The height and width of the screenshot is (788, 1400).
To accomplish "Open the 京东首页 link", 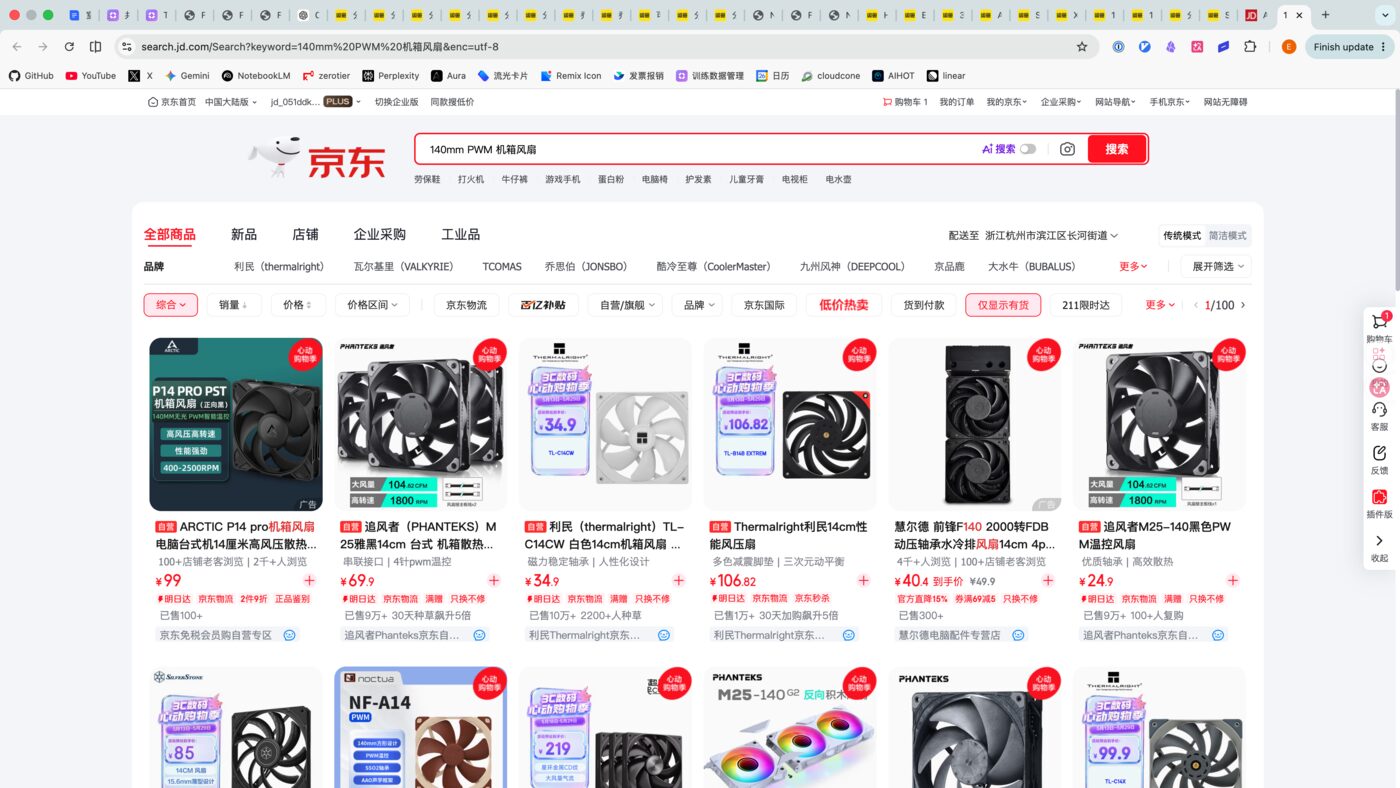I will 172,102.
